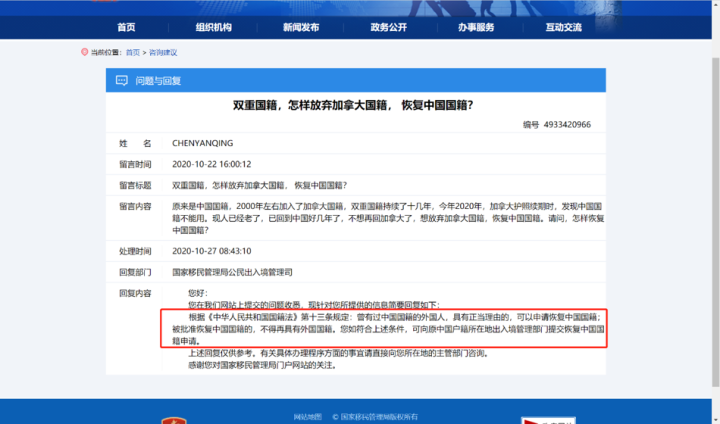
Task: Click the 留言标题 row label
Action: pos(135,185)
